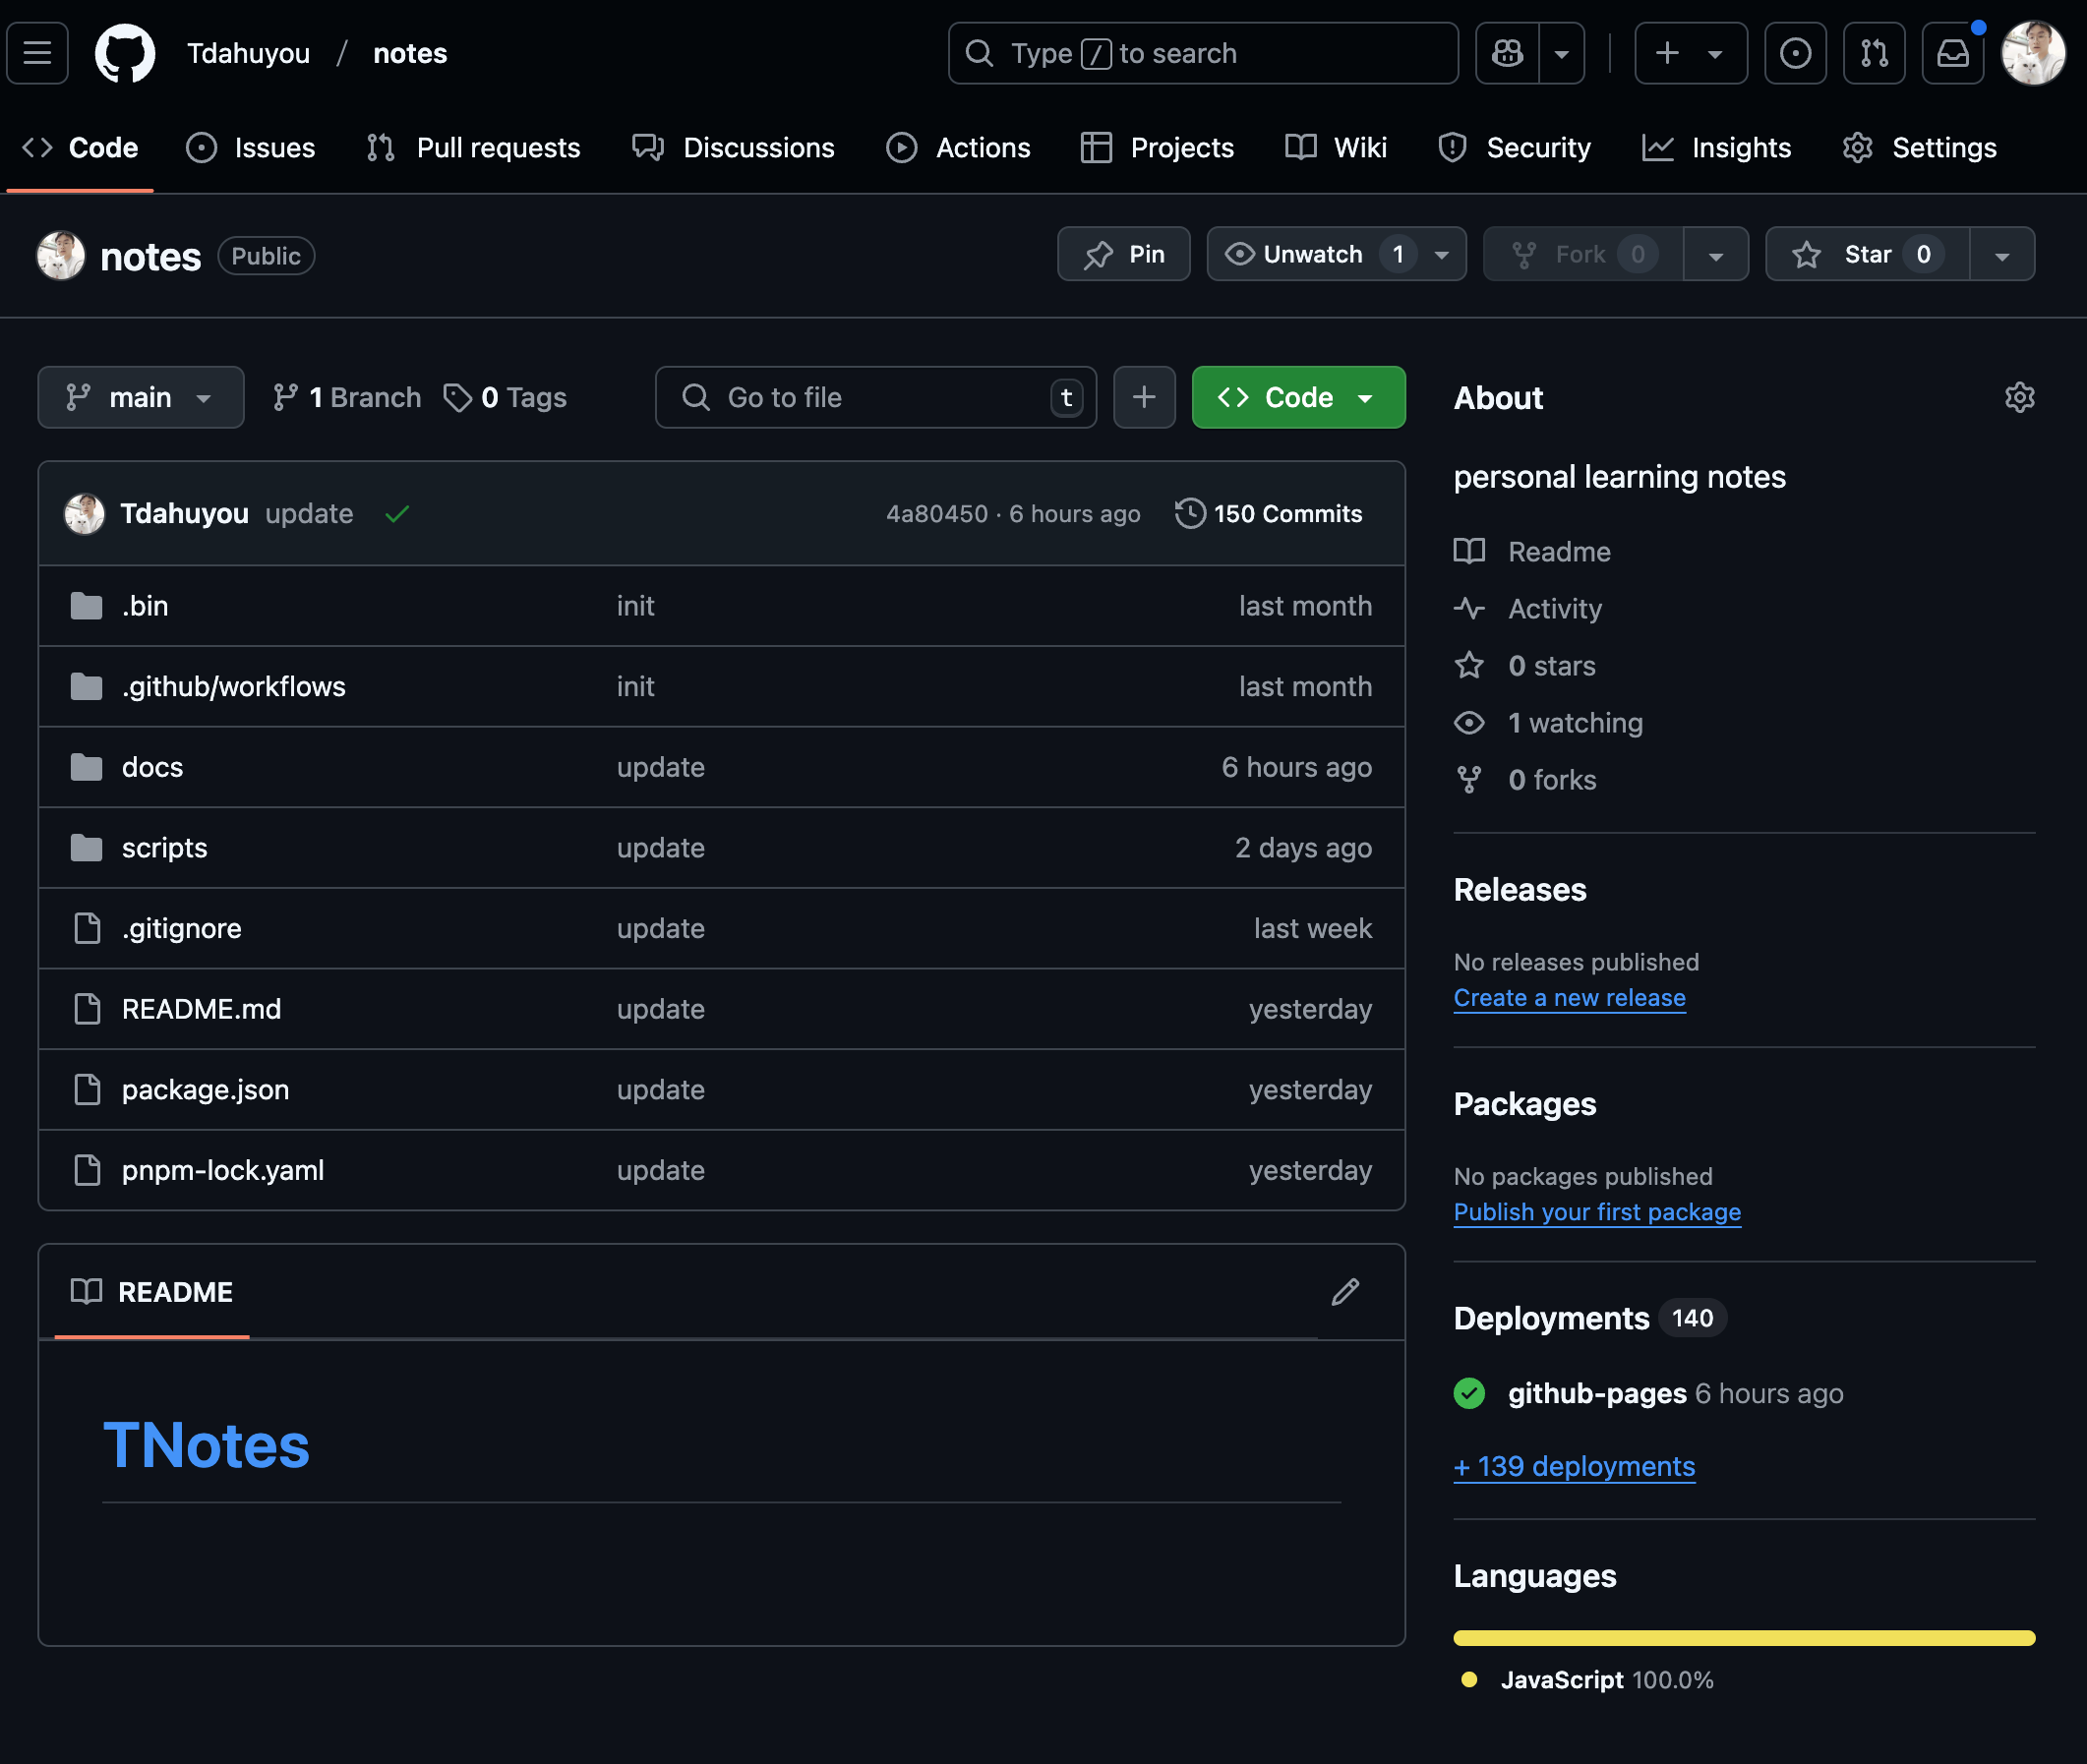Expand the star lists dropdown arrow
This screenshot has height=1764, width=2087.
tap(2002, 255)
